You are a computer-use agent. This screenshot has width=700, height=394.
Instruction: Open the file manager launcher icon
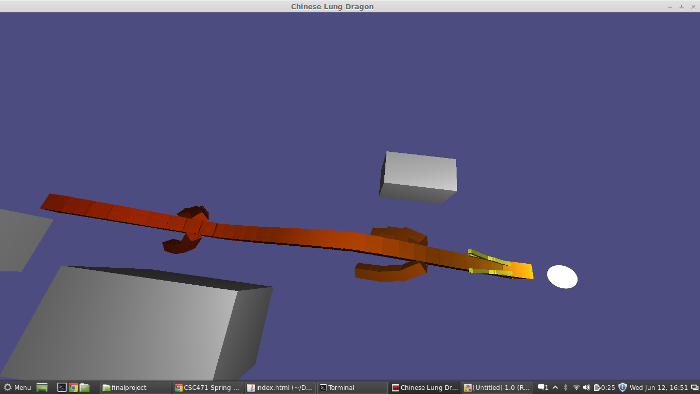pyautogui.click(x=85, y=387)
